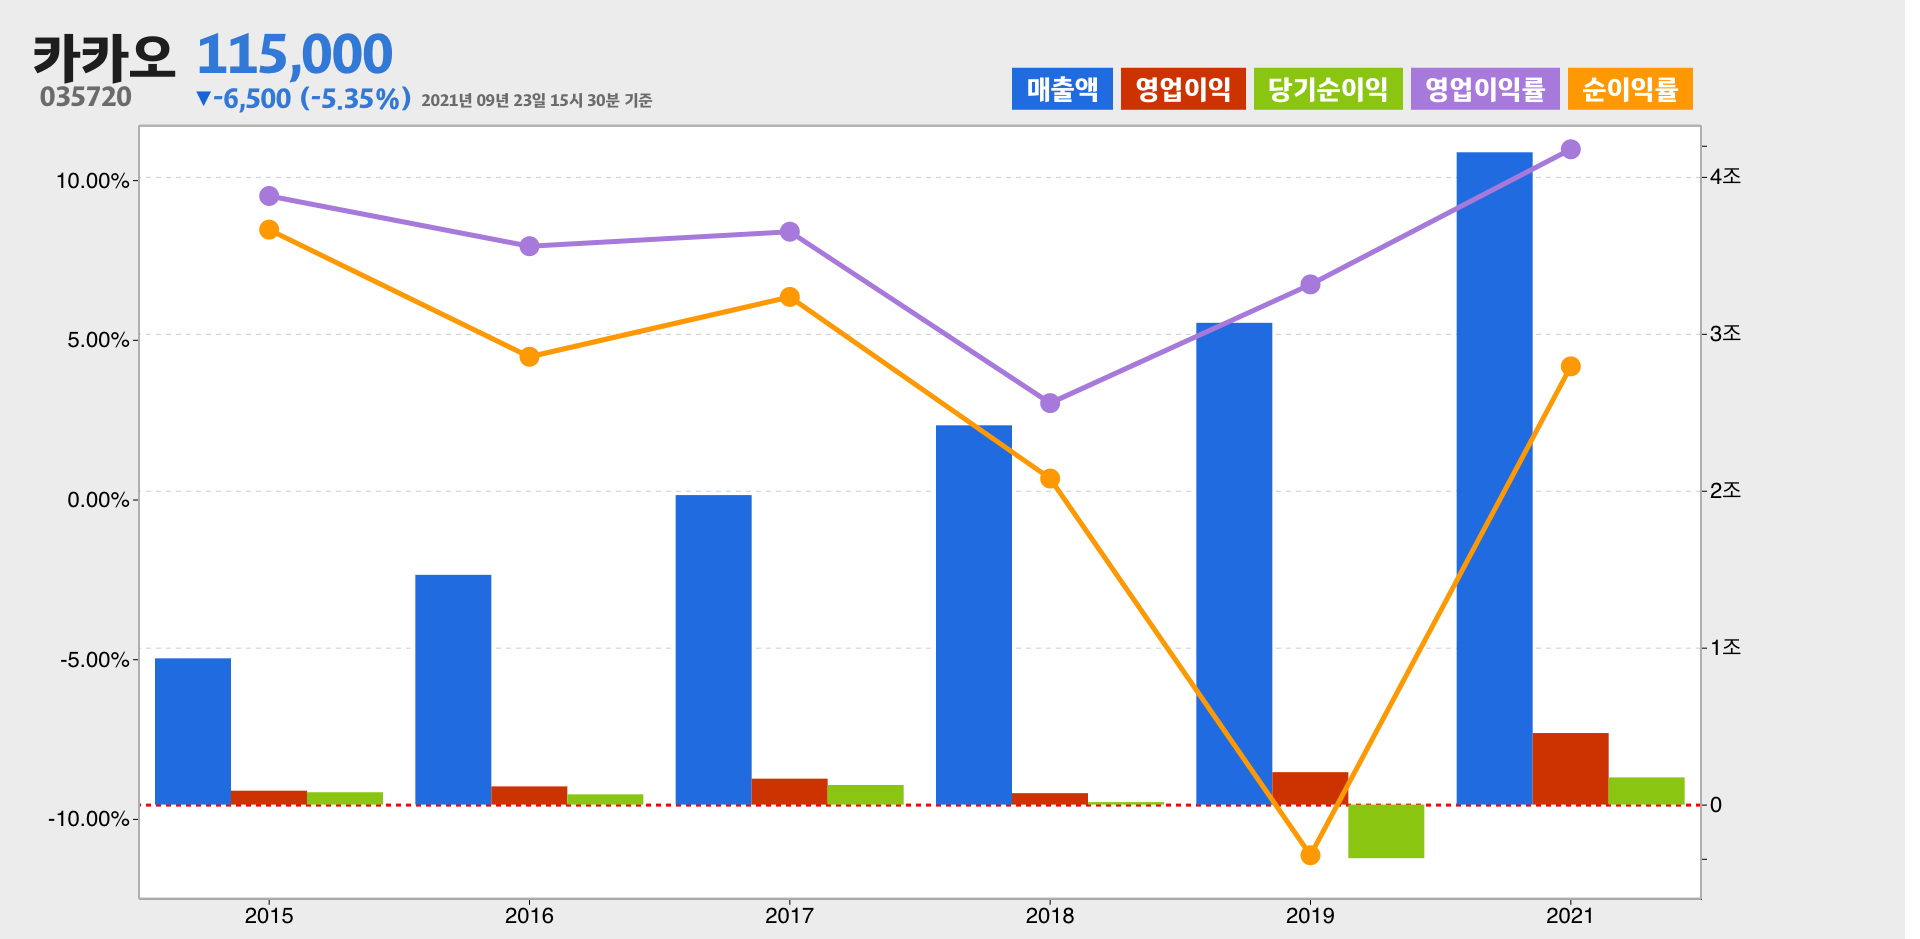Select the 2015 orange net margin point
The width and height of the screenshot is (1920, 939).
(x=269, y=230)
